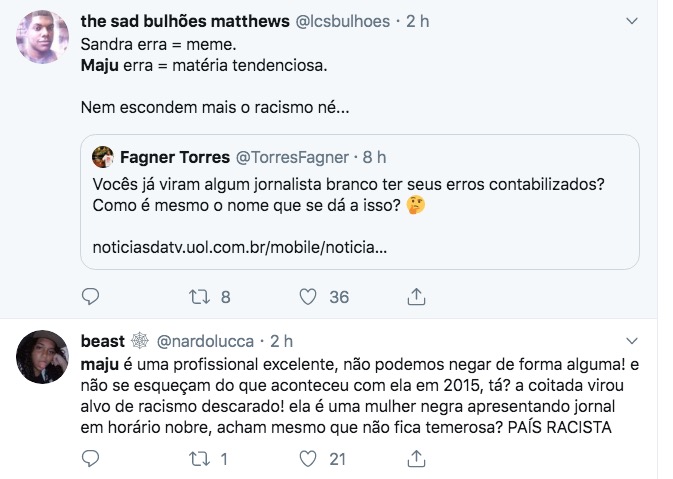Share beast's tweet about Maju

point(417,459)
